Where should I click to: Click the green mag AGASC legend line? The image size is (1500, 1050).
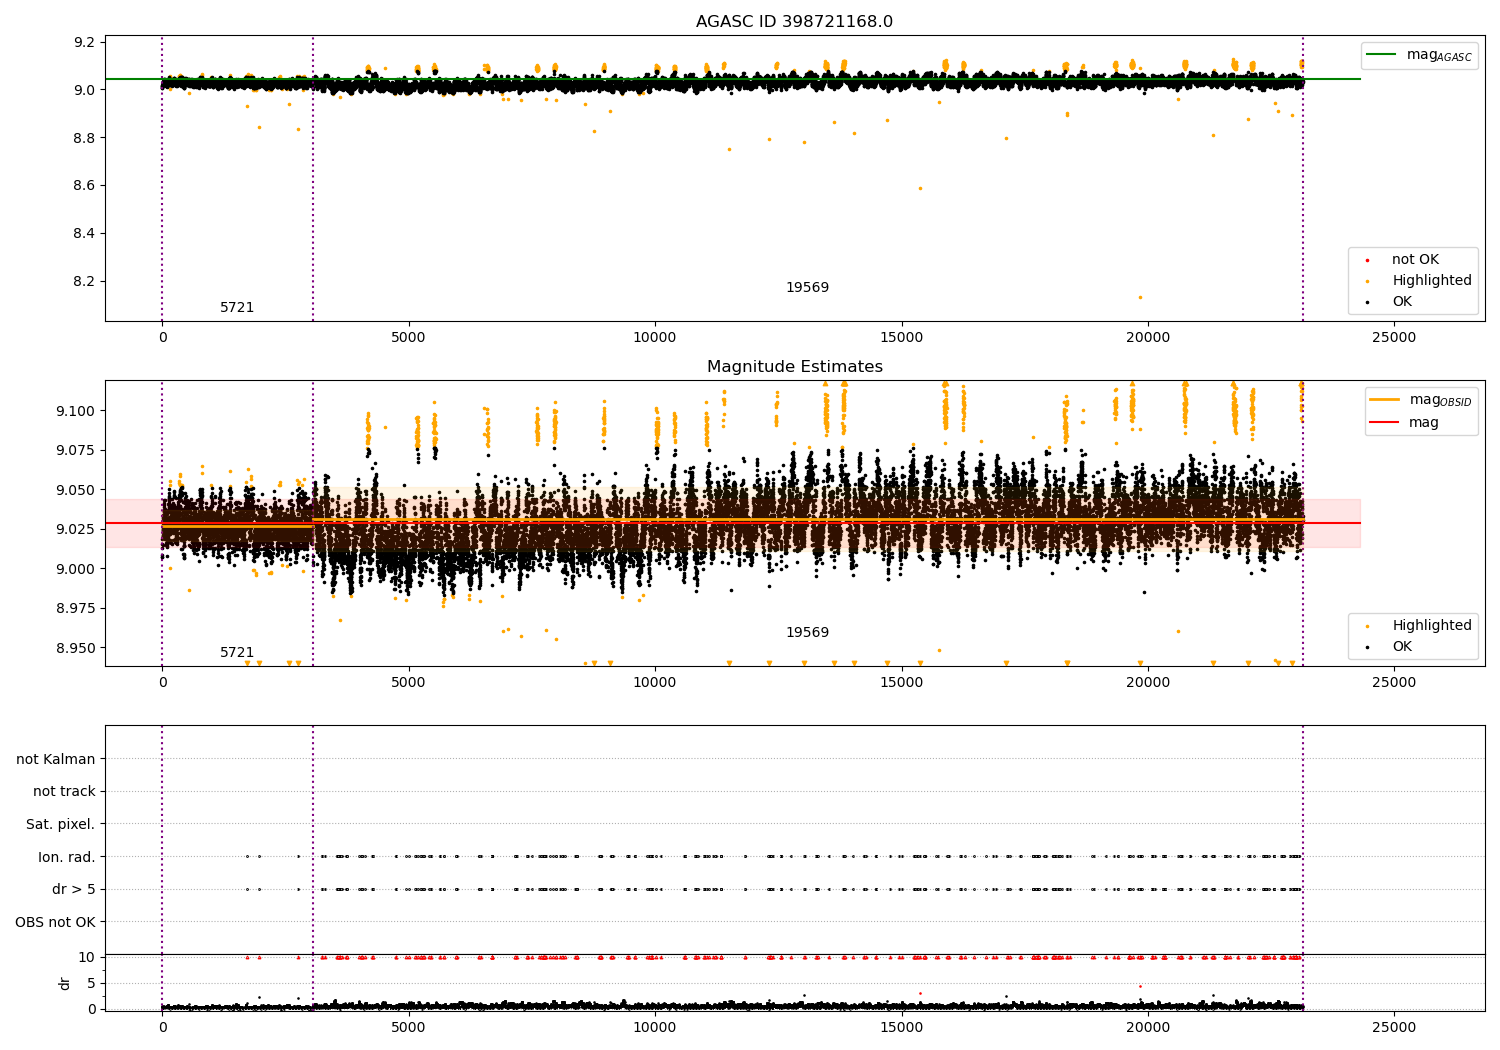1382,55
